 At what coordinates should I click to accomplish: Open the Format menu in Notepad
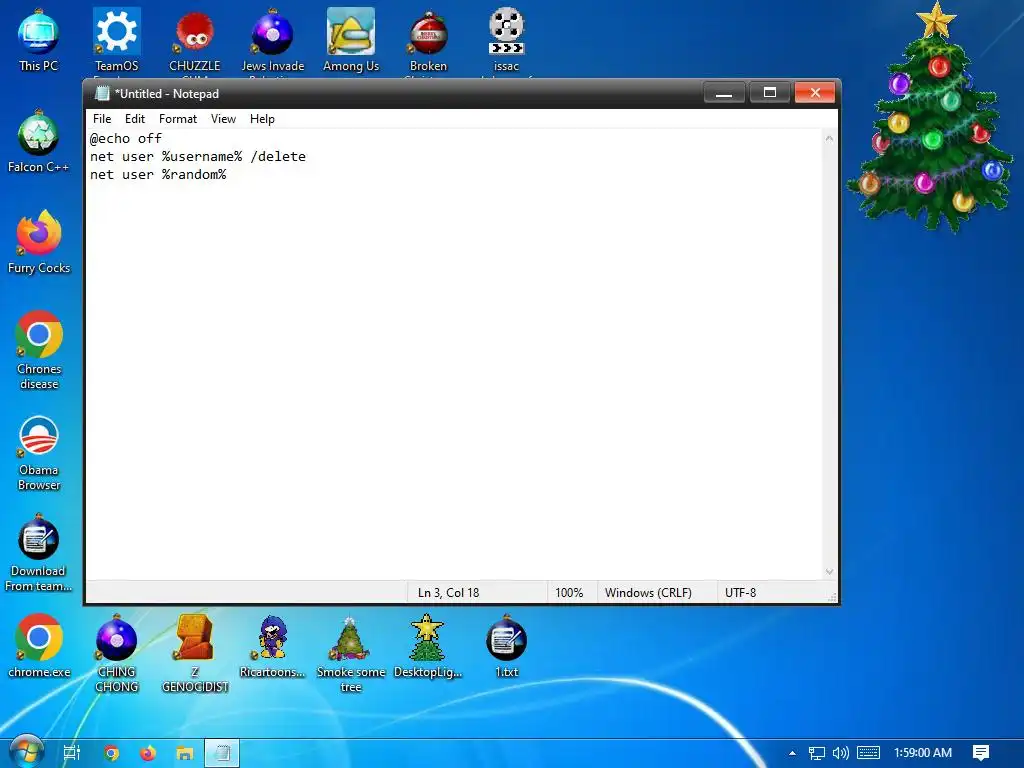pyautogui.click(x=178, y=119)
